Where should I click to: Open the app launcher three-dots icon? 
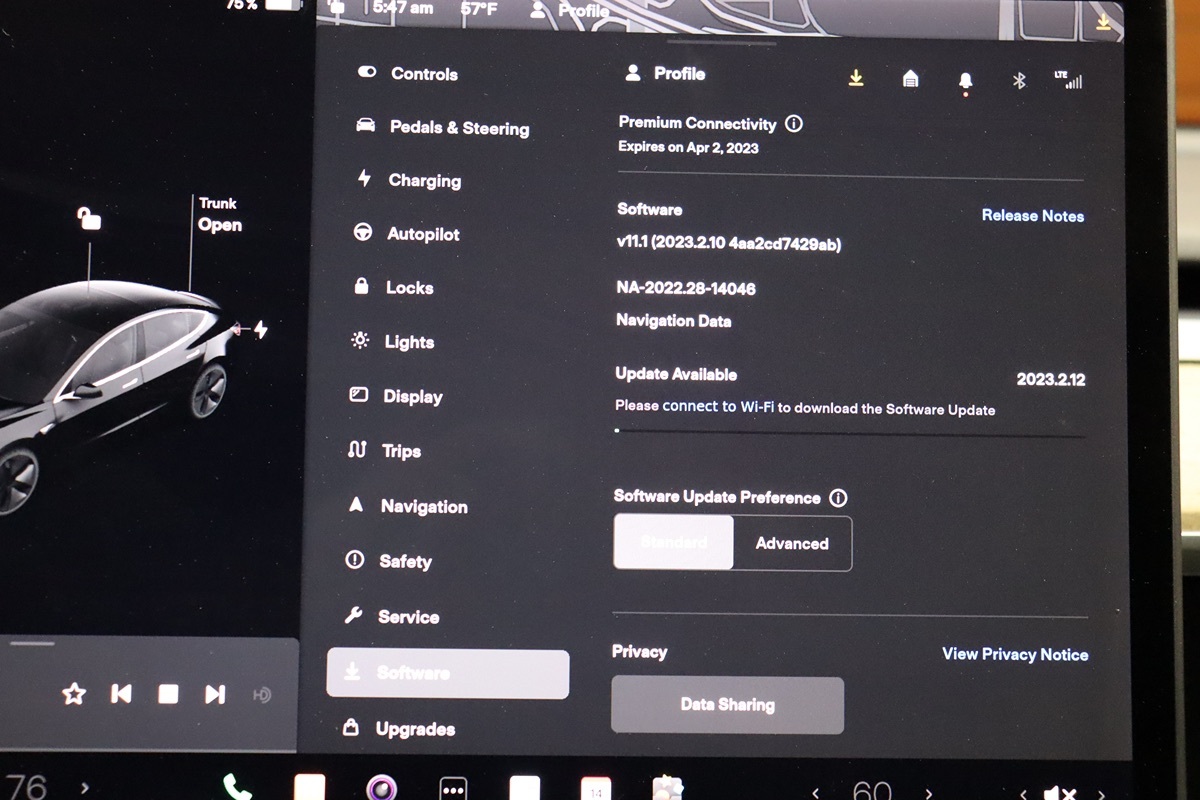coord(453,788)
